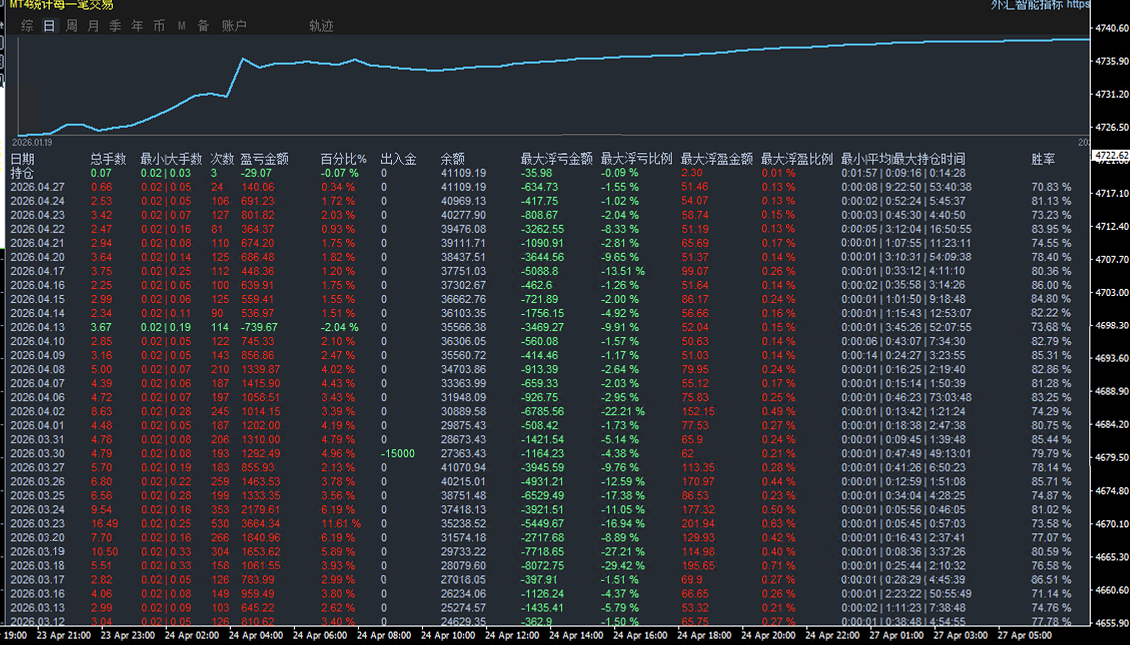Click the 40969.13 balance value

463,201
